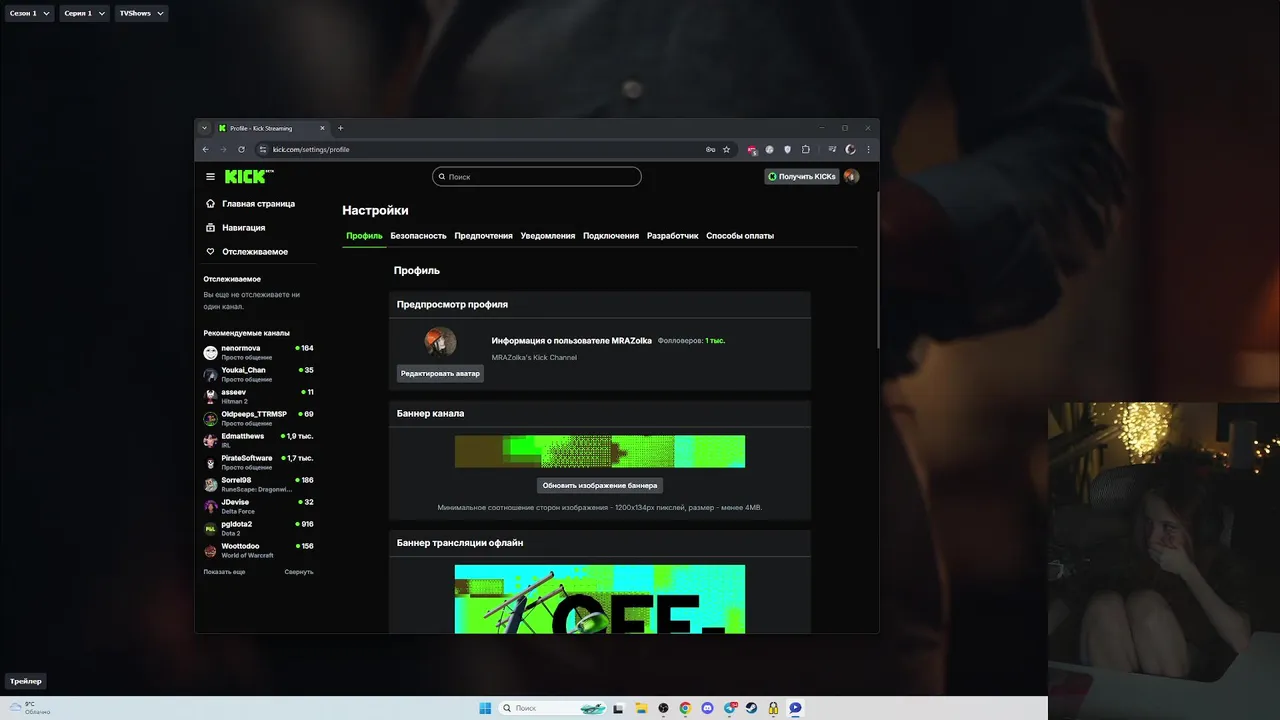Open the Сезон 1 dropdown
The image size is (1280, 720).
(x=29, y=14)
